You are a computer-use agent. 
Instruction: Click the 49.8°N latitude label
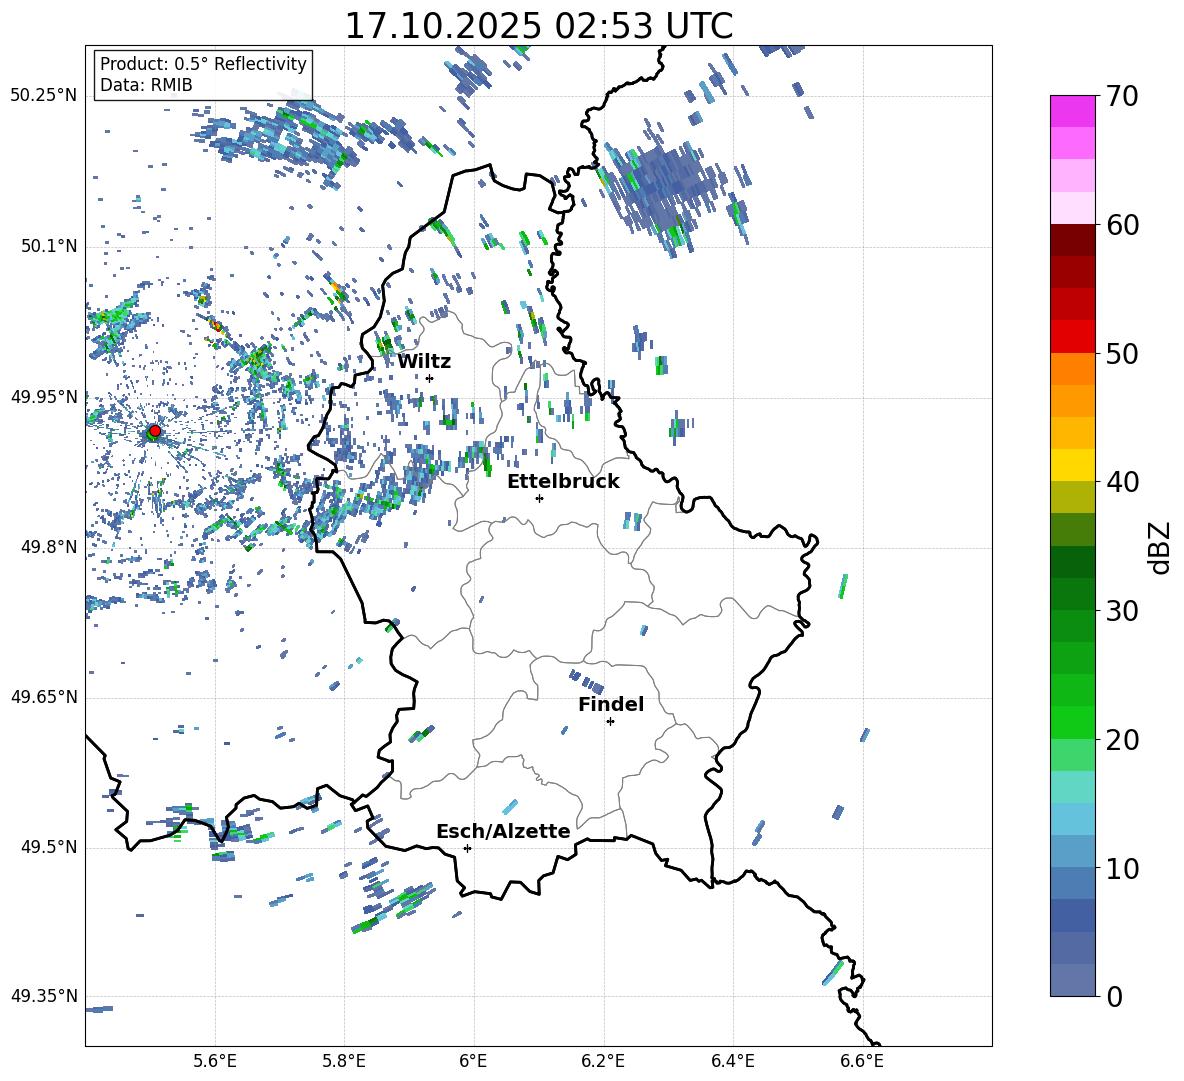[x=49, y=547]
